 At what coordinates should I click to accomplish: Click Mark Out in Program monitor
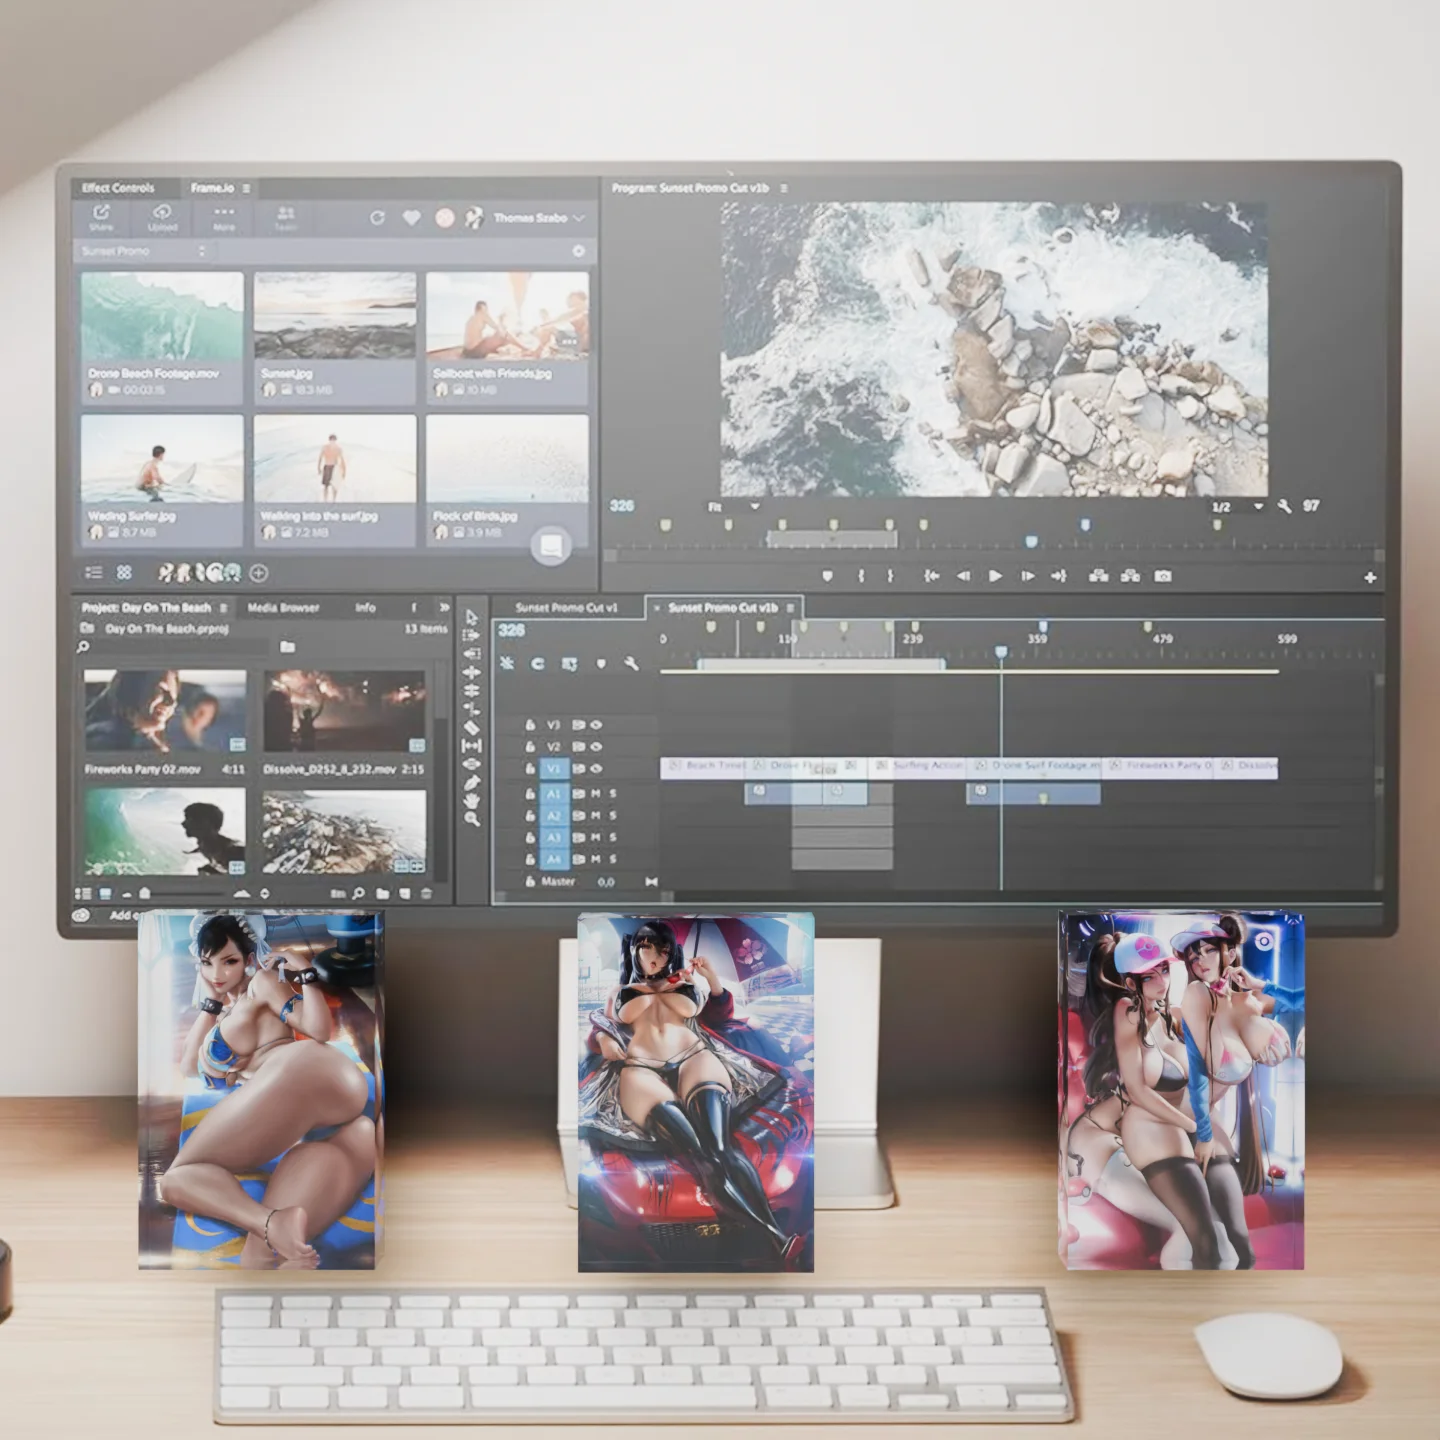(890, 576)
